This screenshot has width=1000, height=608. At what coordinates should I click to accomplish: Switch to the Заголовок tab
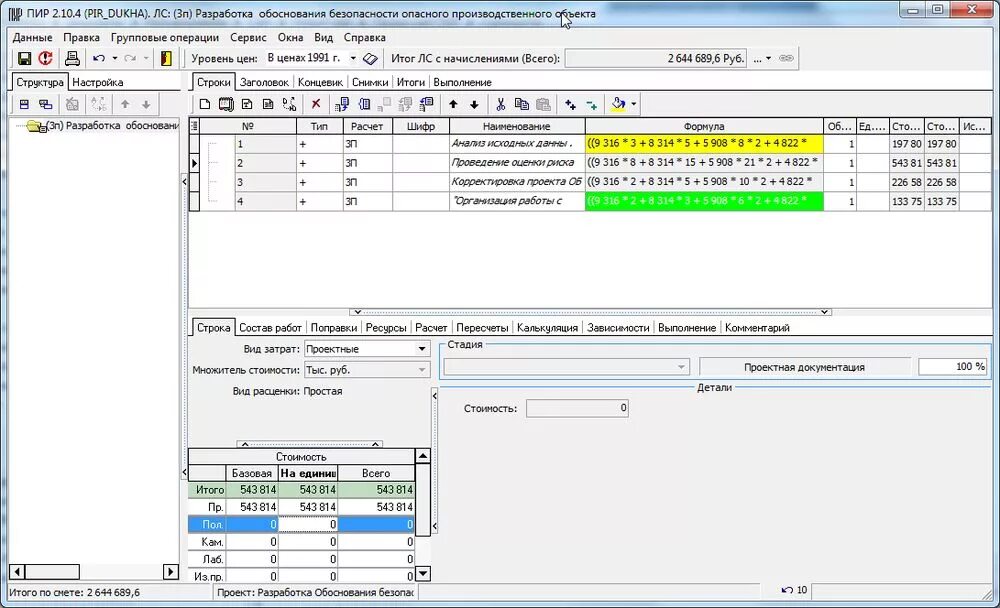coord(264,82)
